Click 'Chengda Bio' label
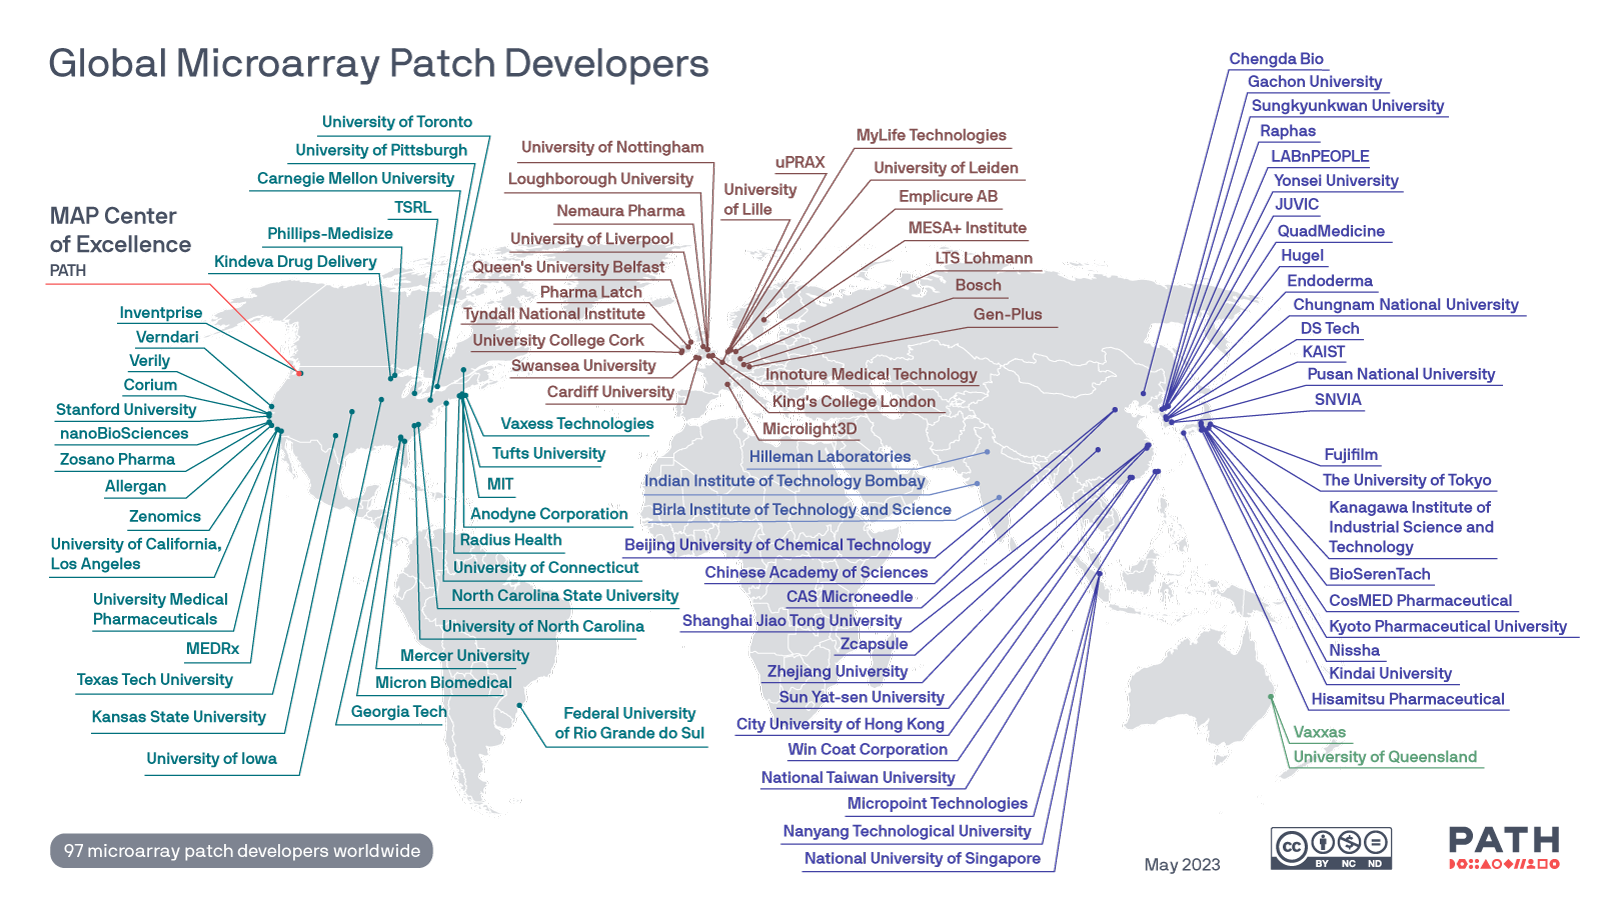1600x904 pixels. click(x=1276, y=59)
